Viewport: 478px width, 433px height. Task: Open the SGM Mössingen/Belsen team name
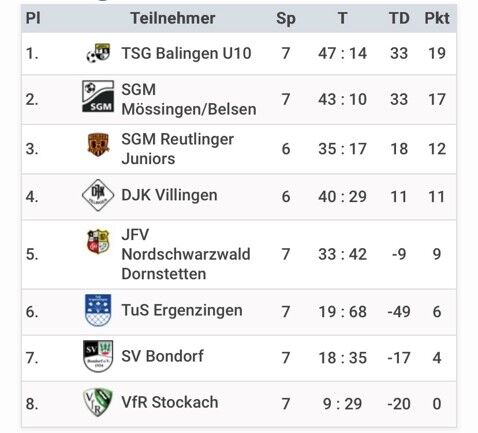click(189, 99)
